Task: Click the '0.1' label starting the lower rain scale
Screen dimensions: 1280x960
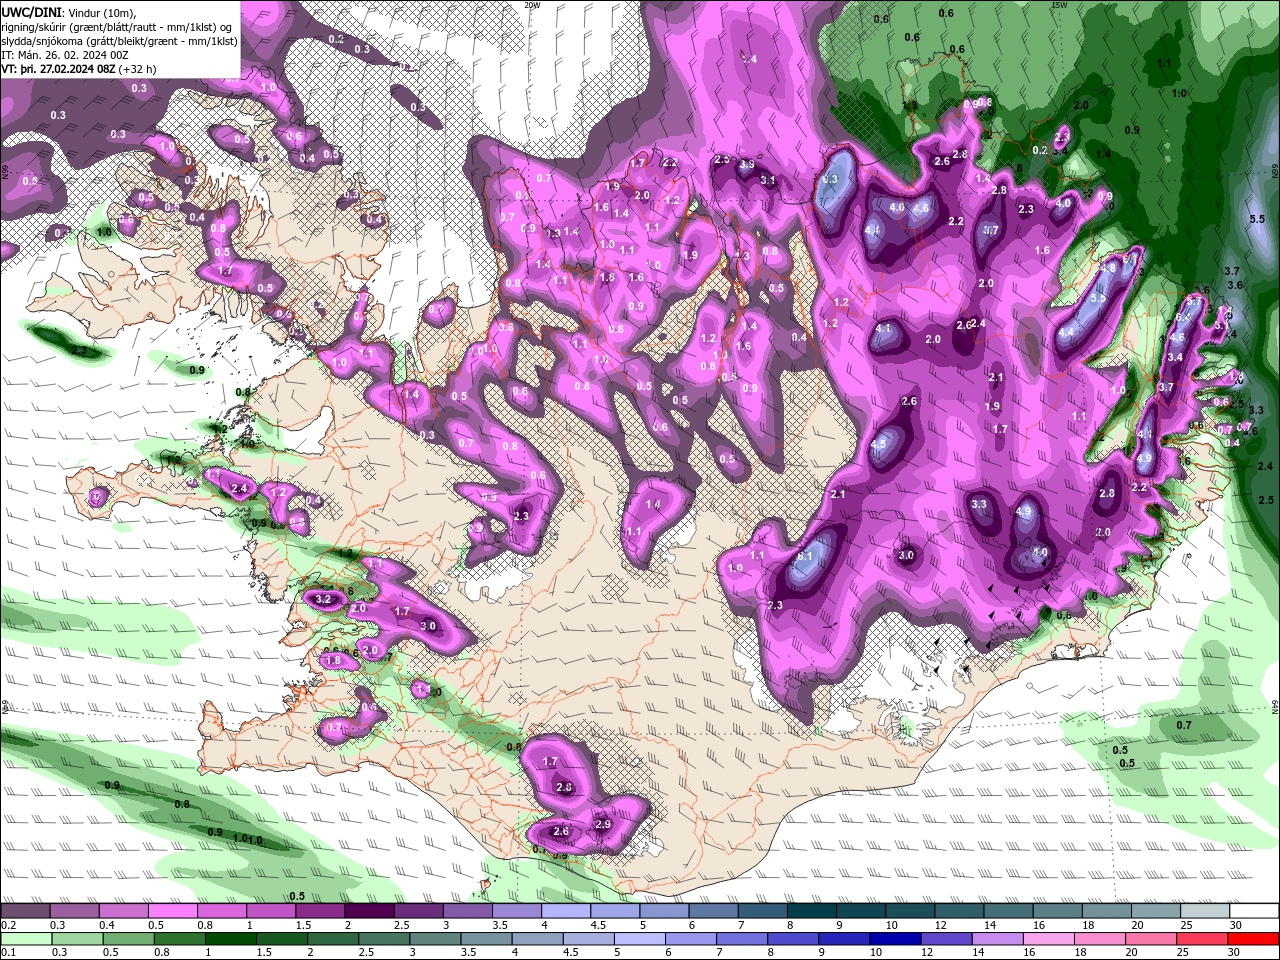Action: tap(8, 953)
